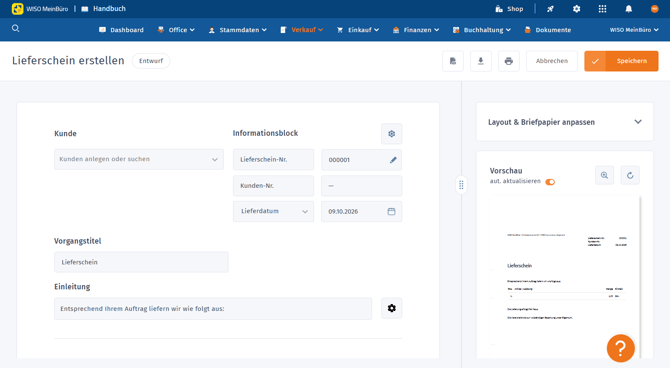Click the panel divider drag handle

[461, 185]
